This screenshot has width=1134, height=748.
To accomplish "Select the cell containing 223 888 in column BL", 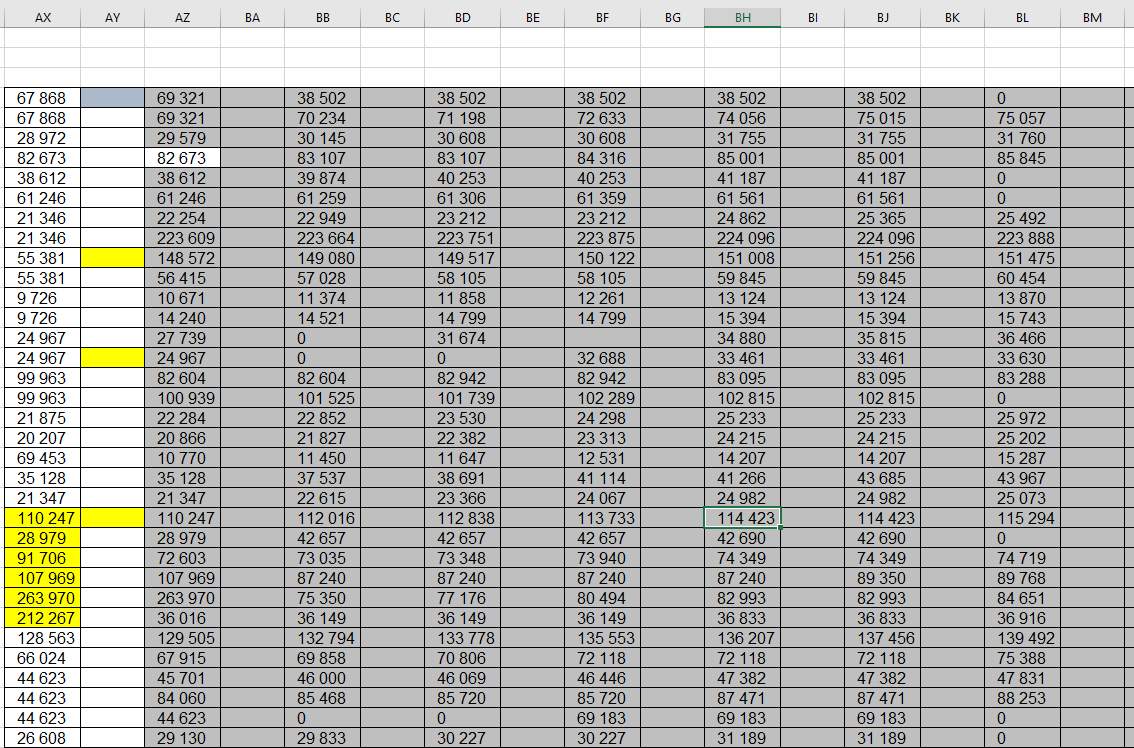I will pos(1022,238).
